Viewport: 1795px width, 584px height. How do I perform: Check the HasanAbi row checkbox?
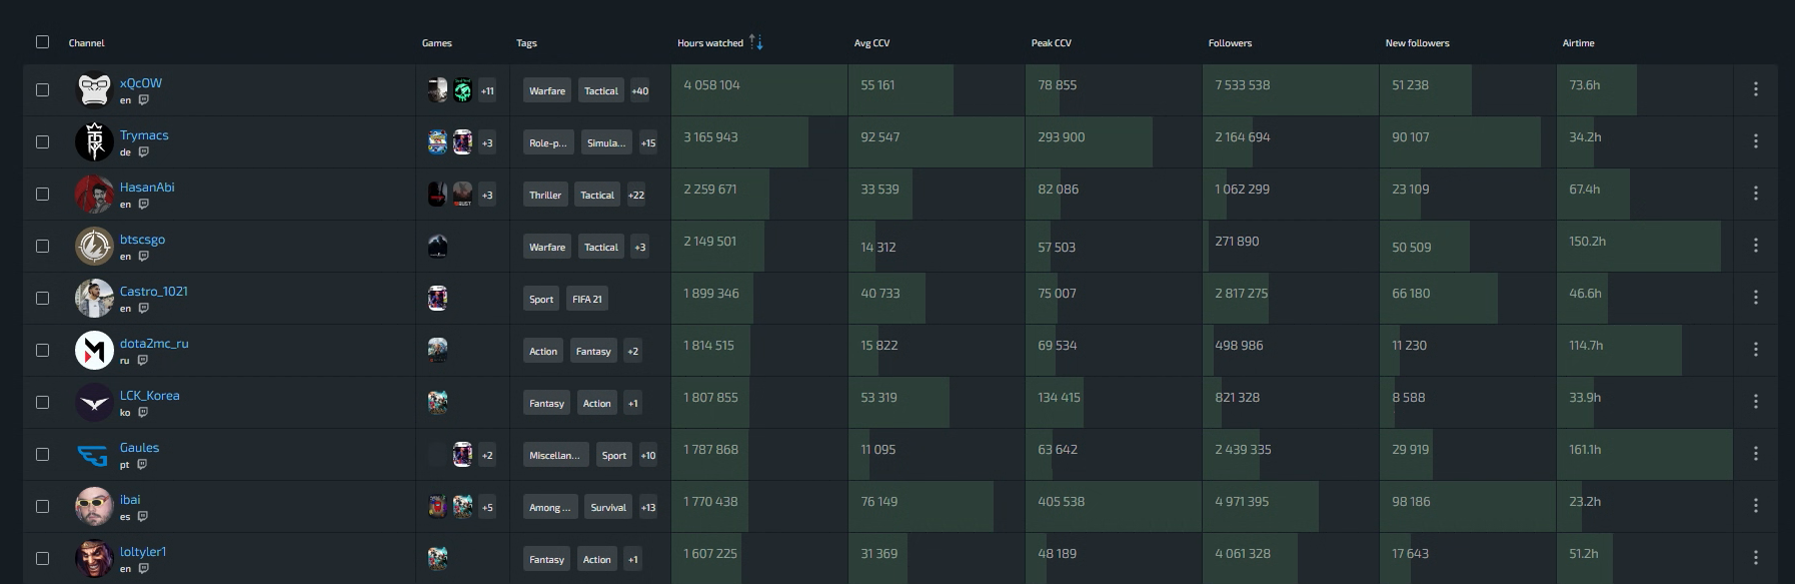click(42, 194)
